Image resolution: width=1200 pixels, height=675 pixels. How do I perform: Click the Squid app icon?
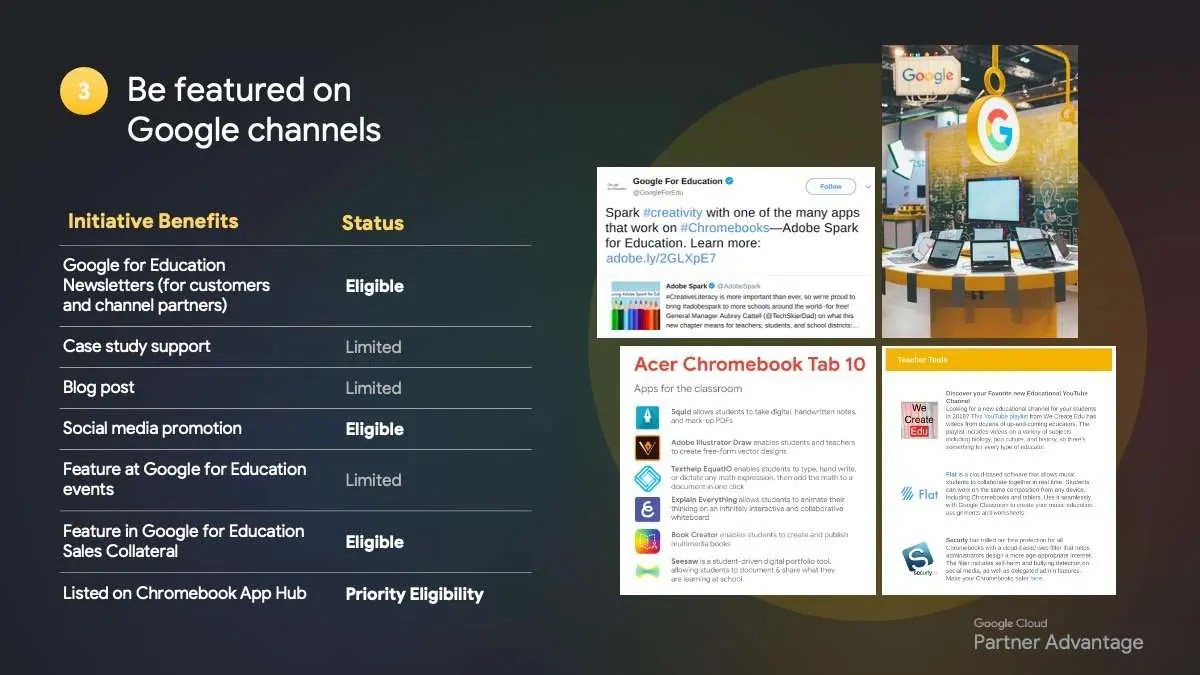[x=647, y=417]
